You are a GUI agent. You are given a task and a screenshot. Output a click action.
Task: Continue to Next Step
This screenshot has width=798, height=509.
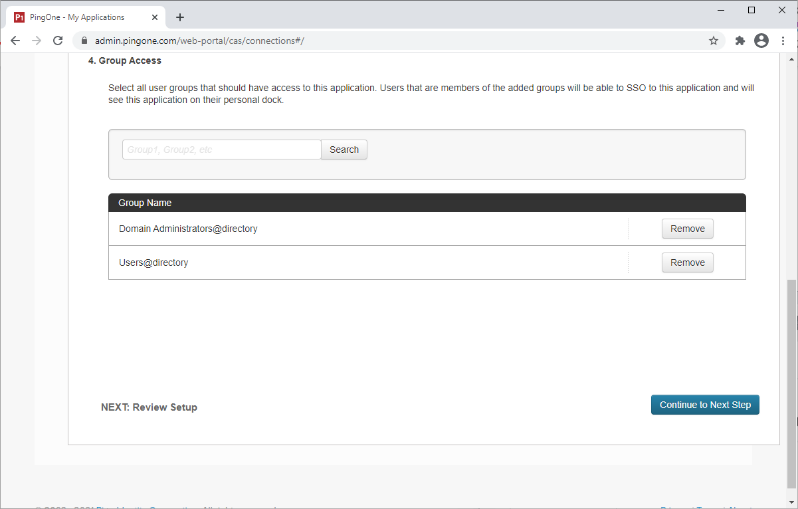coord(705,405)
